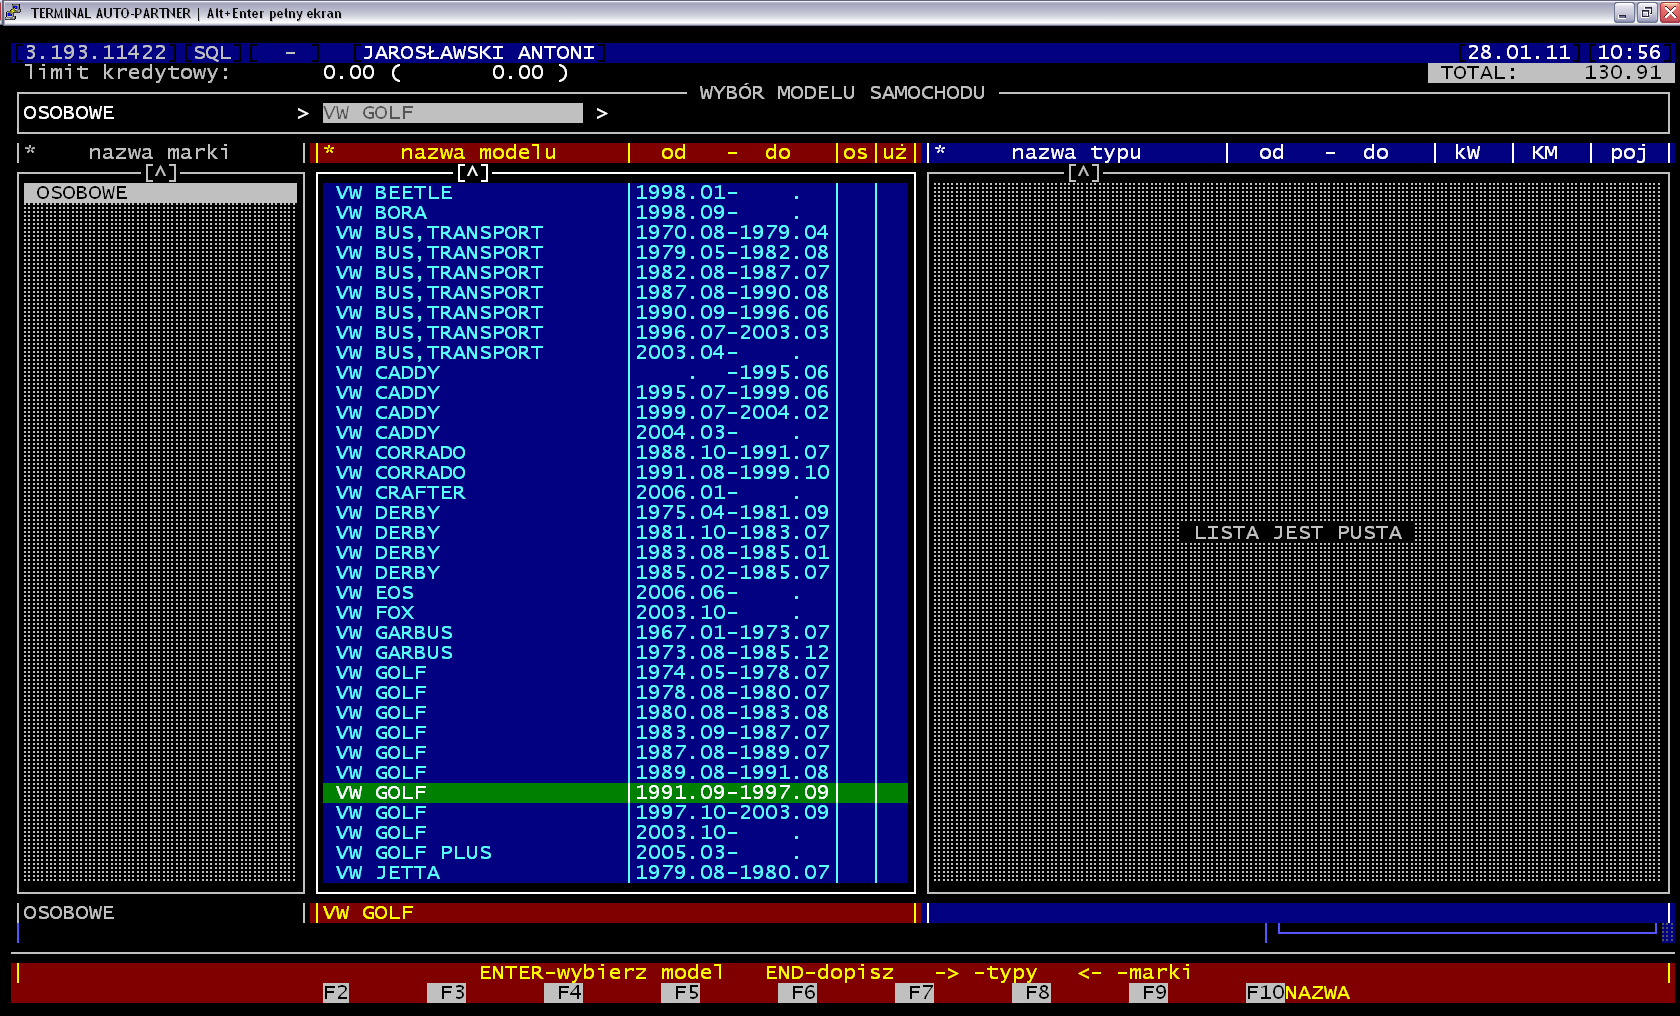Select the VW FOX row
The width and height of the screenshot is (1680, 1016).
(x=615, y=613)
